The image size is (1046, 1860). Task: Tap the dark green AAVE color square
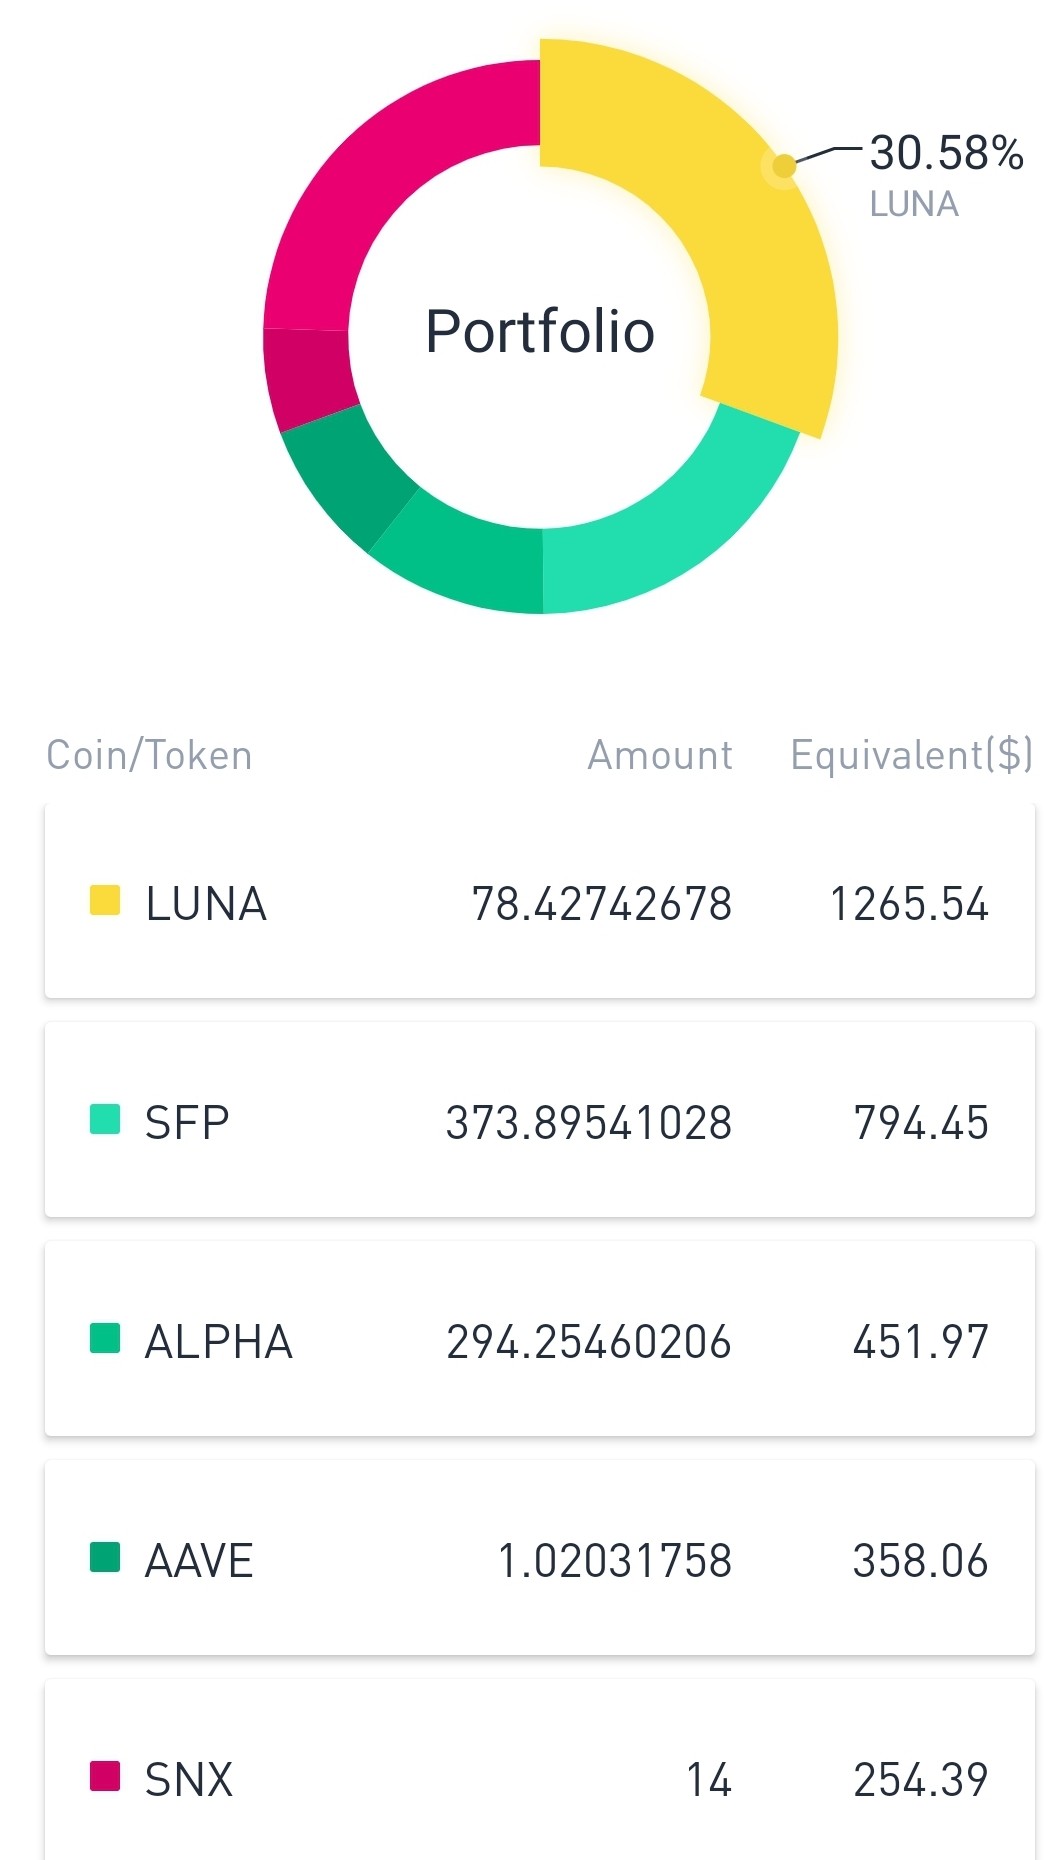click(x=105, y=1557)
